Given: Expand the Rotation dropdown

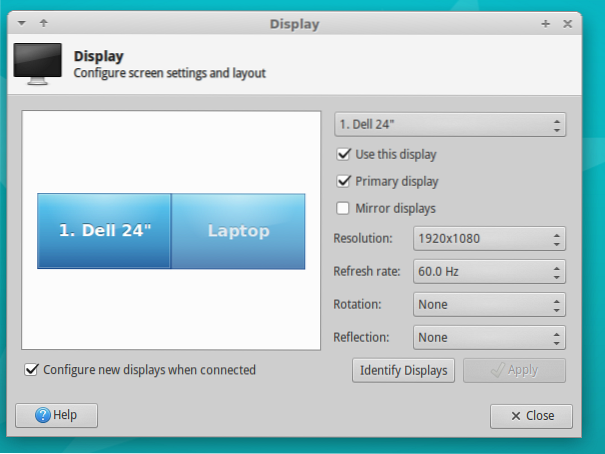Looking at the screenshot, I should pyautogui.click(x=489, y=305).
